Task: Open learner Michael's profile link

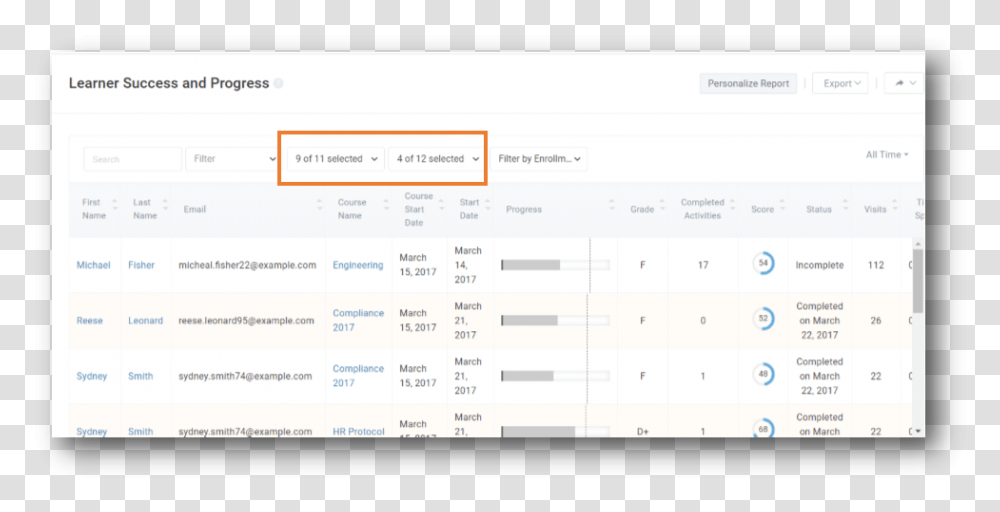Action: point(93,265)
